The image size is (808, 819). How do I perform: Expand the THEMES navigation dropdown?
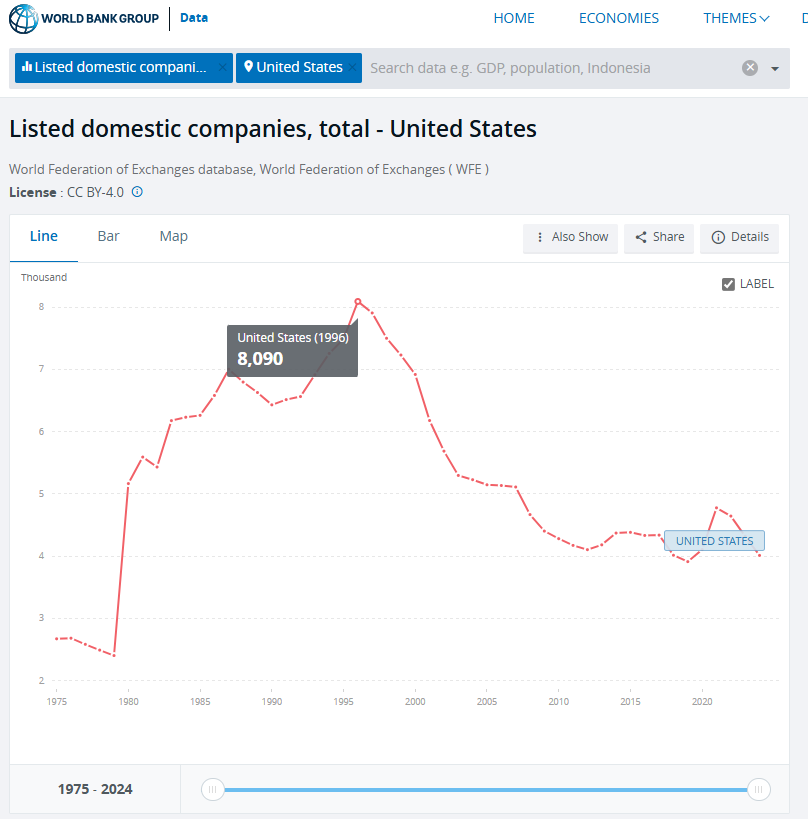(736, 18)
